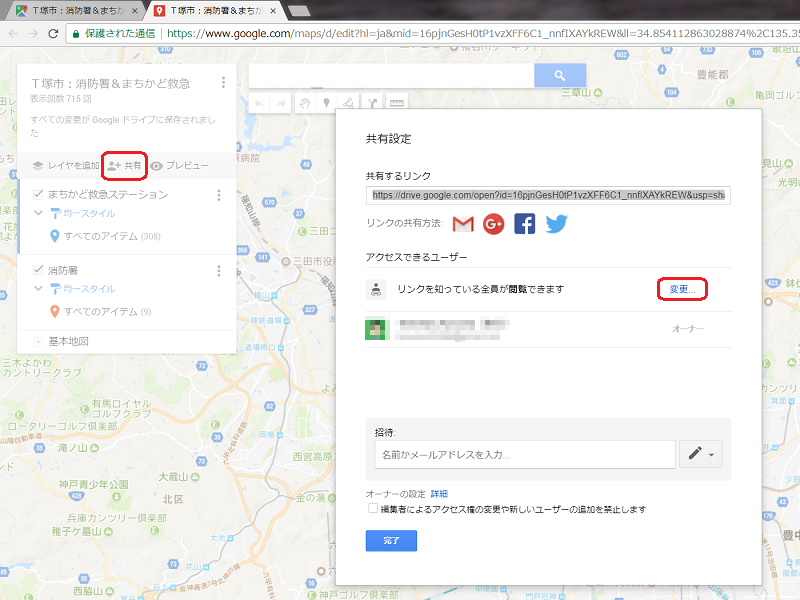The image size is (800, 600).
Task: Go forward in browser
Action: click(x=33, y=34)
